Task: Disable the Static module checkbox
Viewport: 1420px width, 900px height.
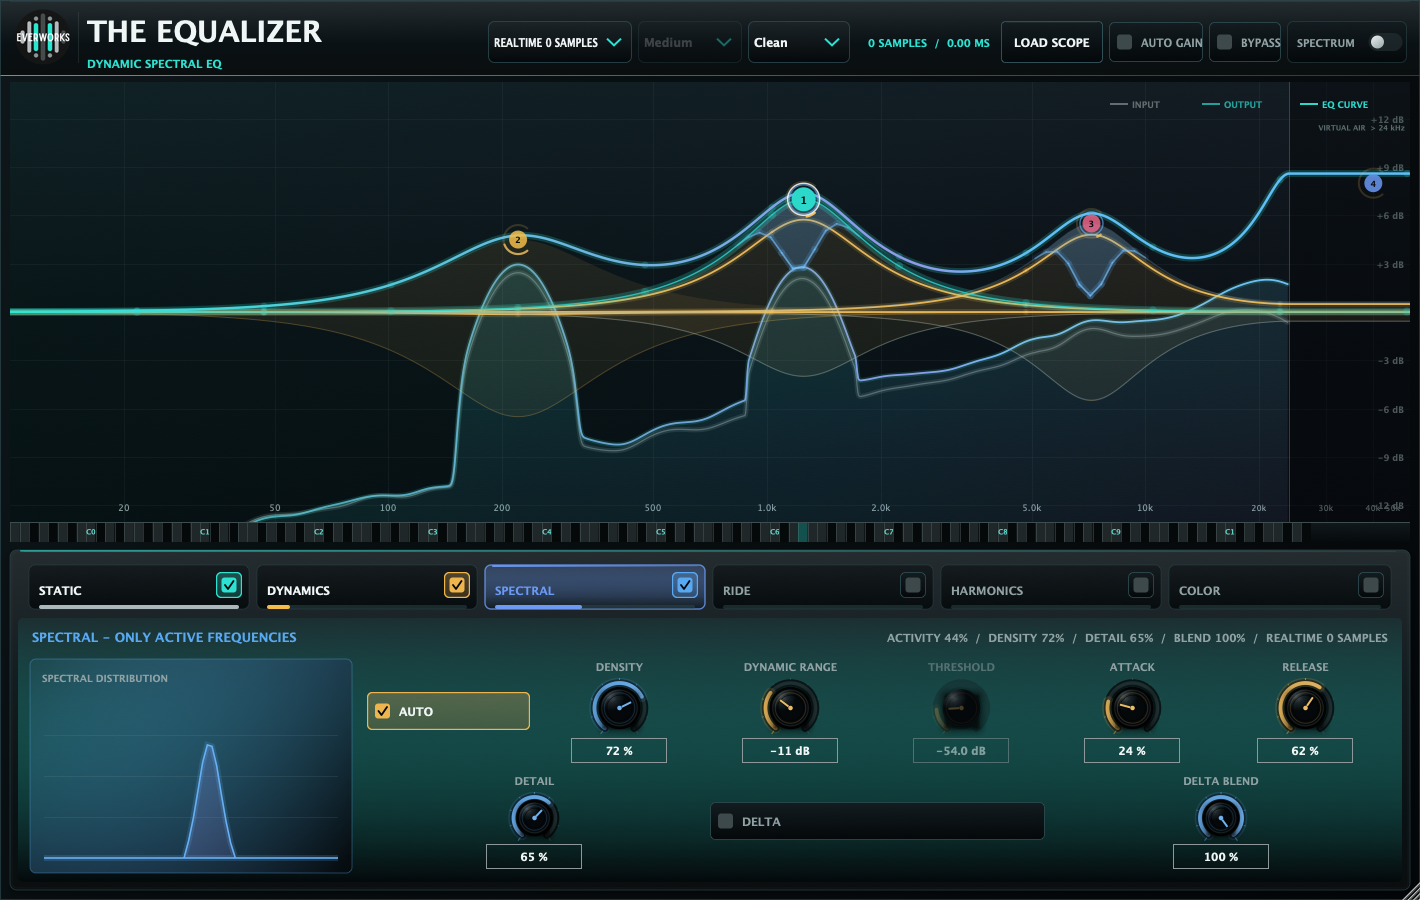Action: [229, 585]
